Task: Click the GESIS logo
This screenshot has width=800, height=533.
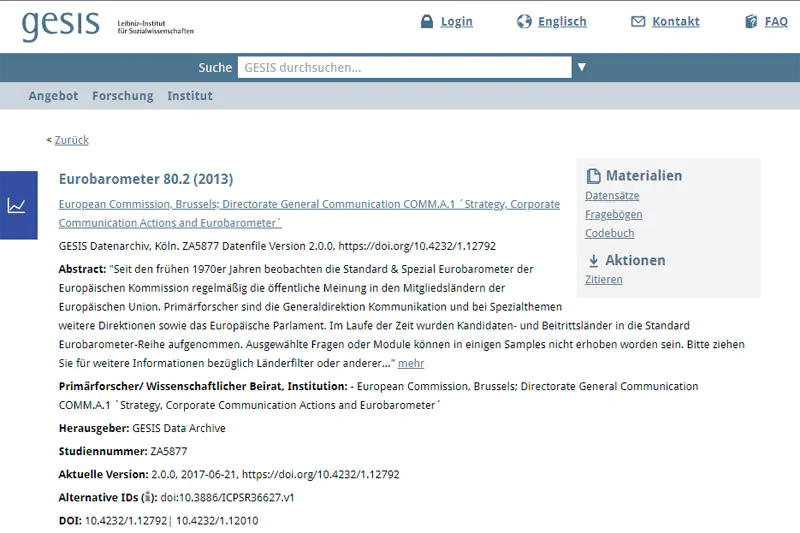Action: pyautogui.click(x=60, y=25)
